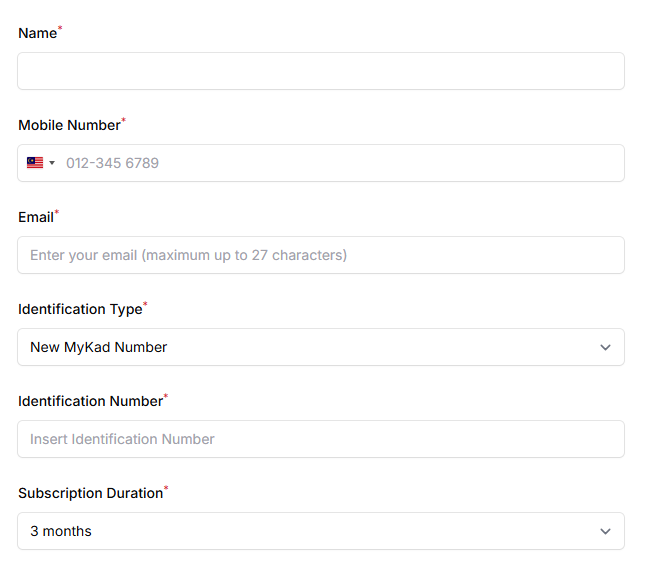Click the Email input field
The image size is (648, 561).
point(320,255)
